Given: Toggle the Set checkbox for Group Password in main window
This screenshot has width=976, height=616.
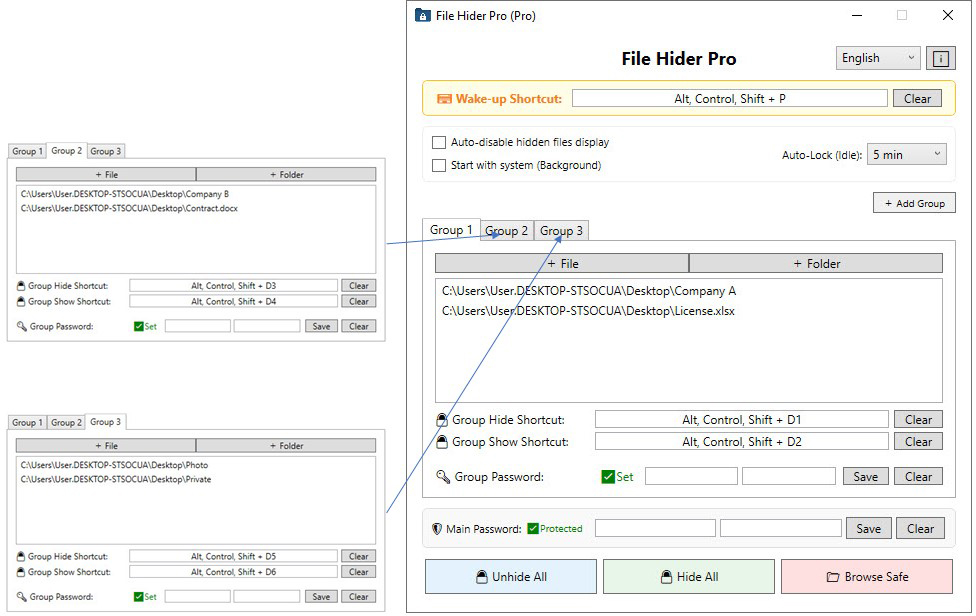Looking at the screenshot, I should [x=608, y=477].
